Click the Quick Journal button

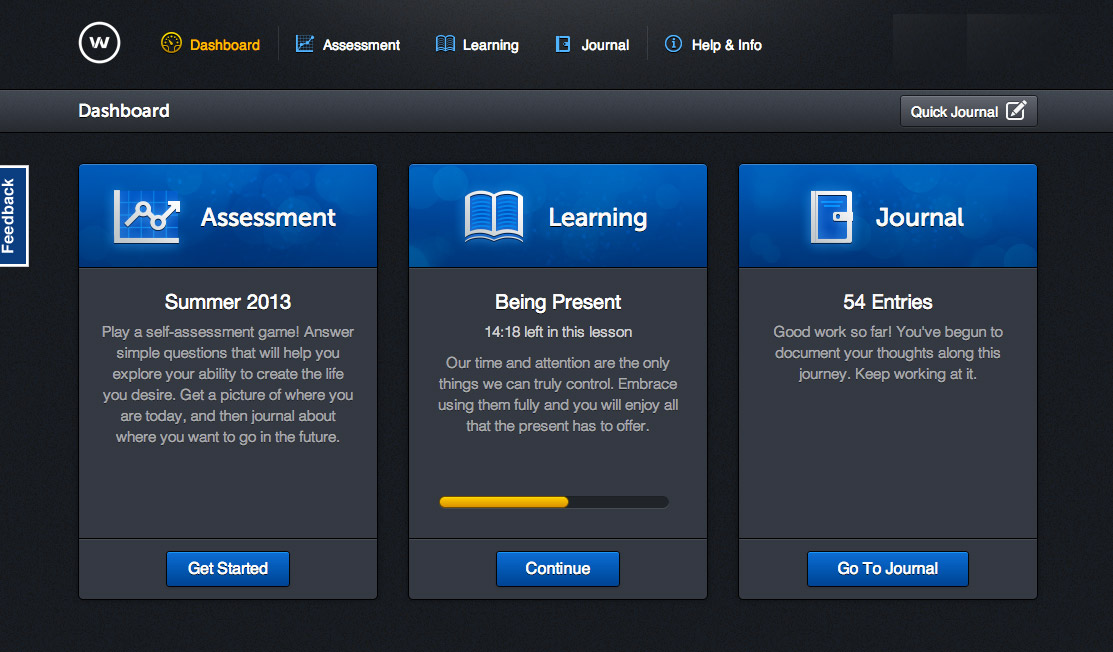point(969,111)
